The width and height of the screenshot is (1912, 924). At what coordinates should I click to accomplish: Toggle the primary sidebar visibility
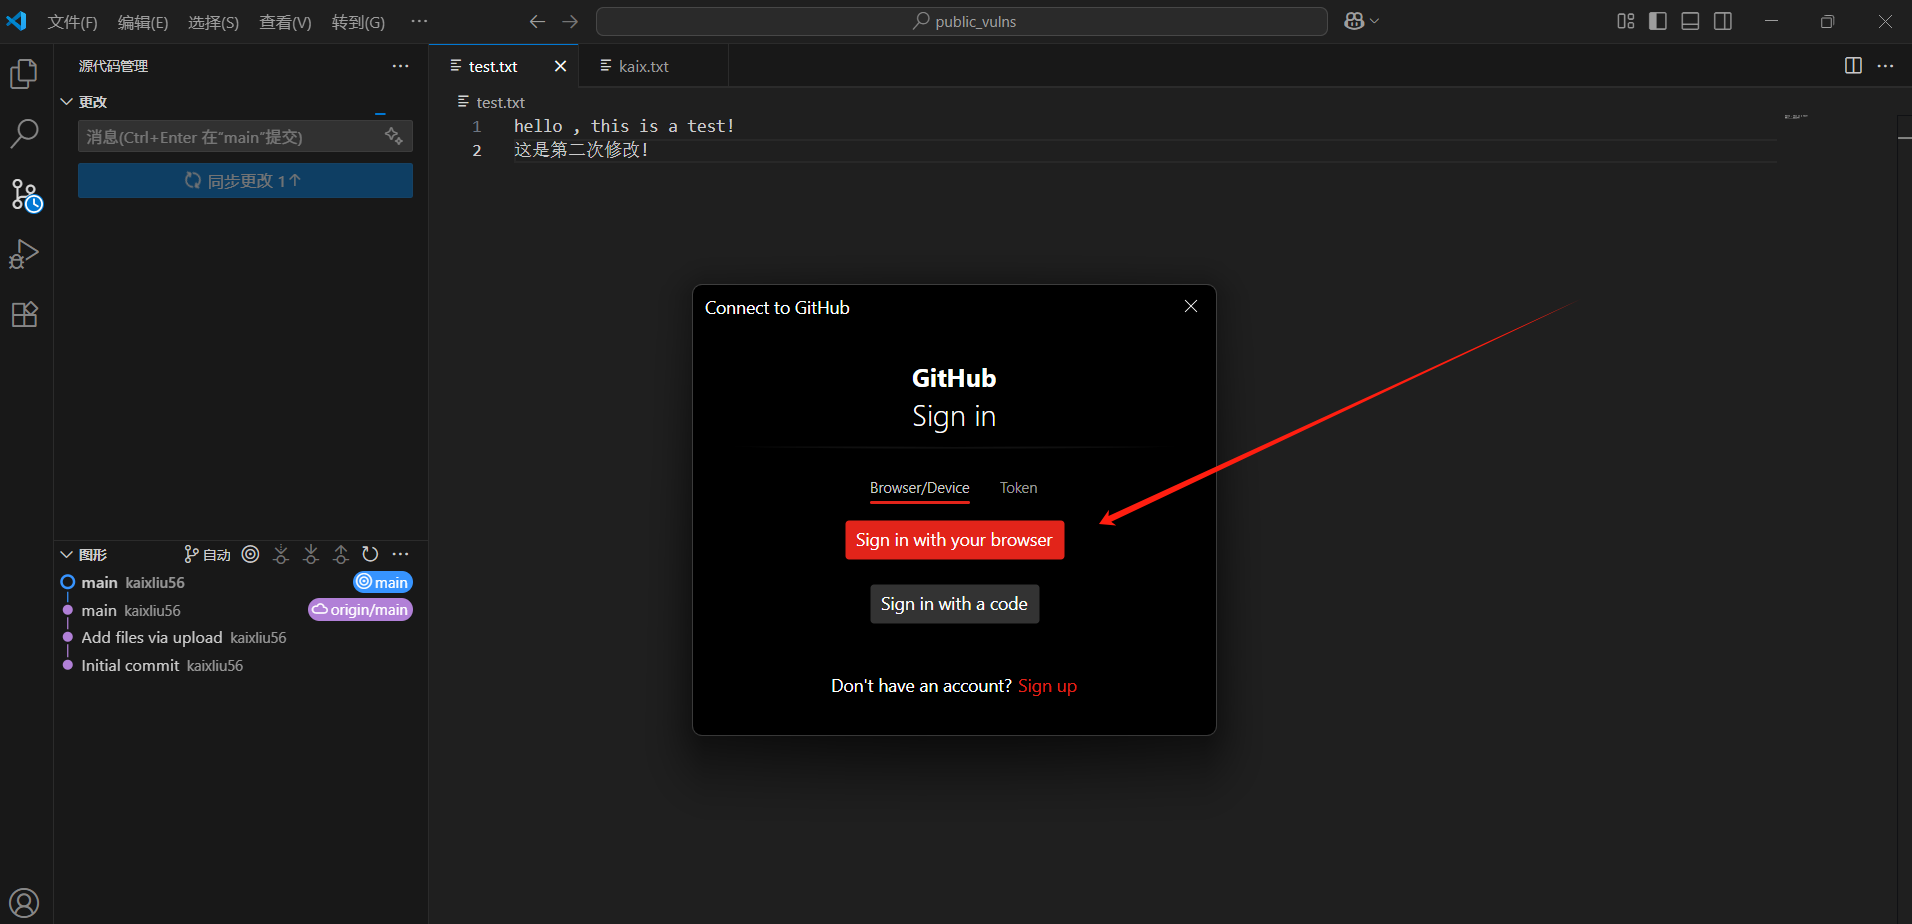(x=1658, y=21)
